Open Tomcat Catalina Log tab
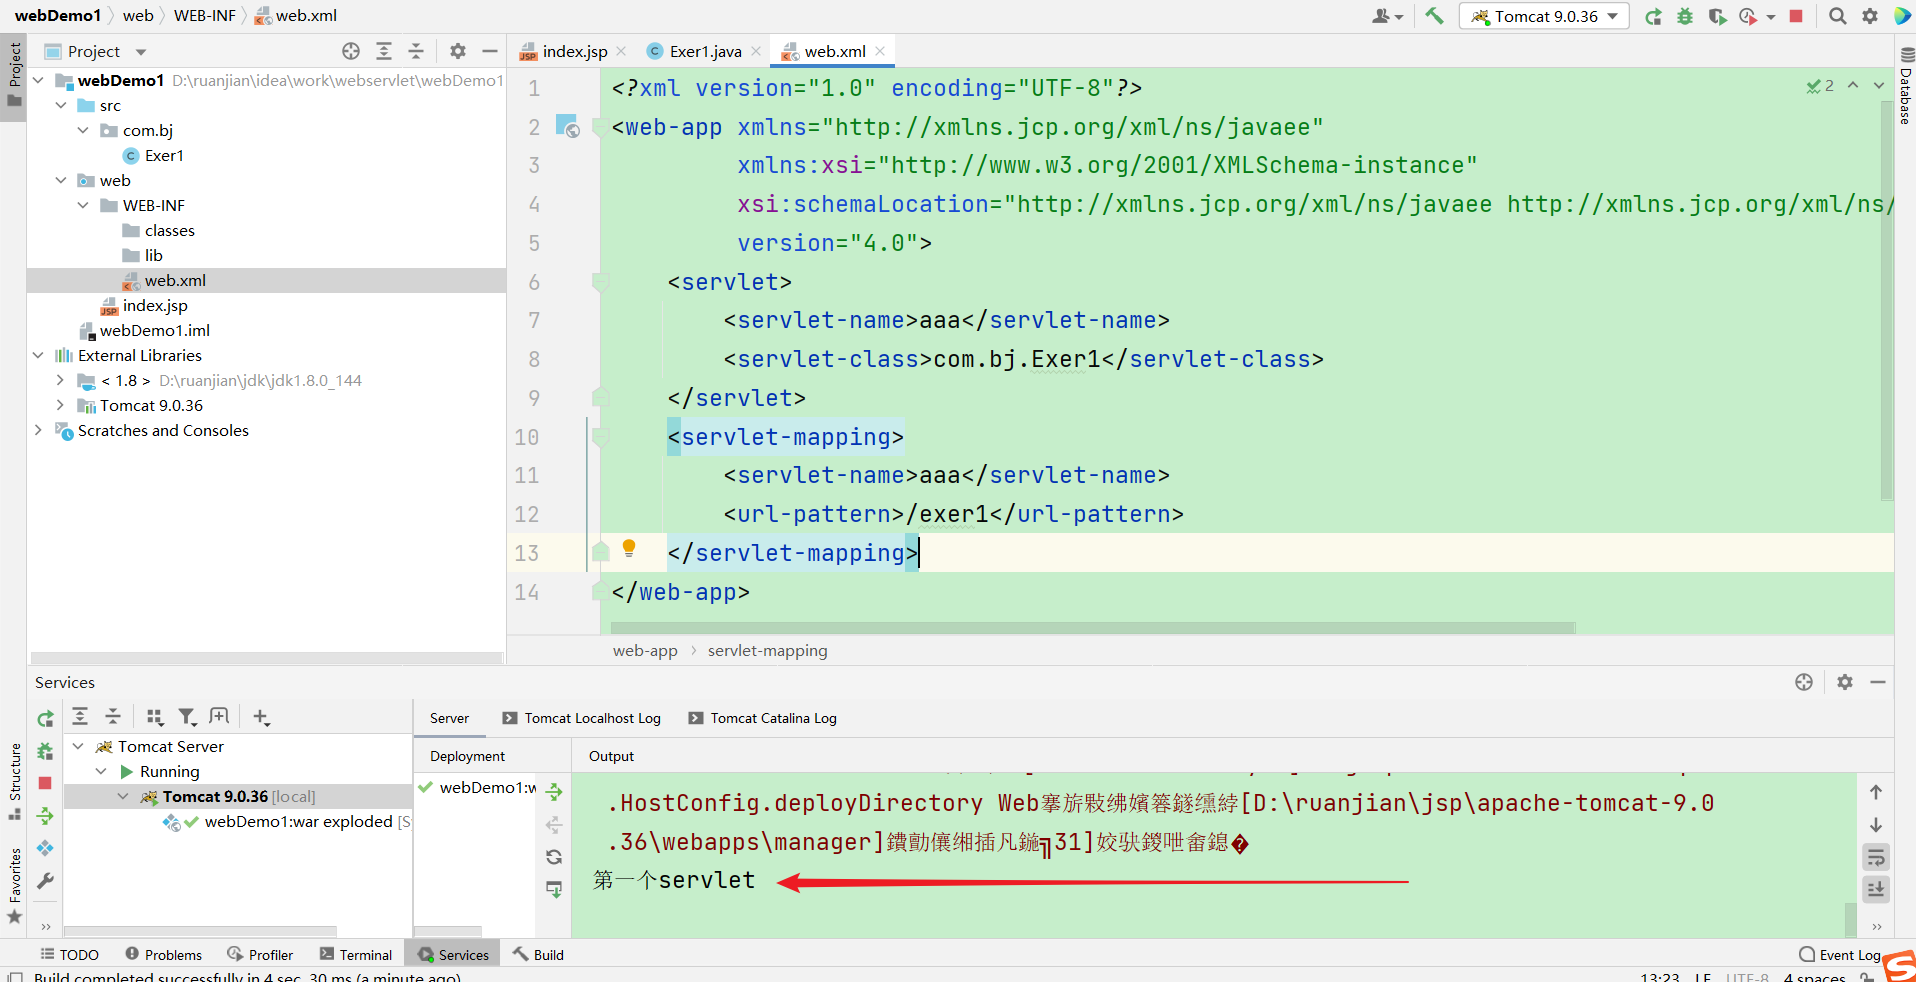The width and height of the screenshot is (1916, 982). [x=763, y=718]
